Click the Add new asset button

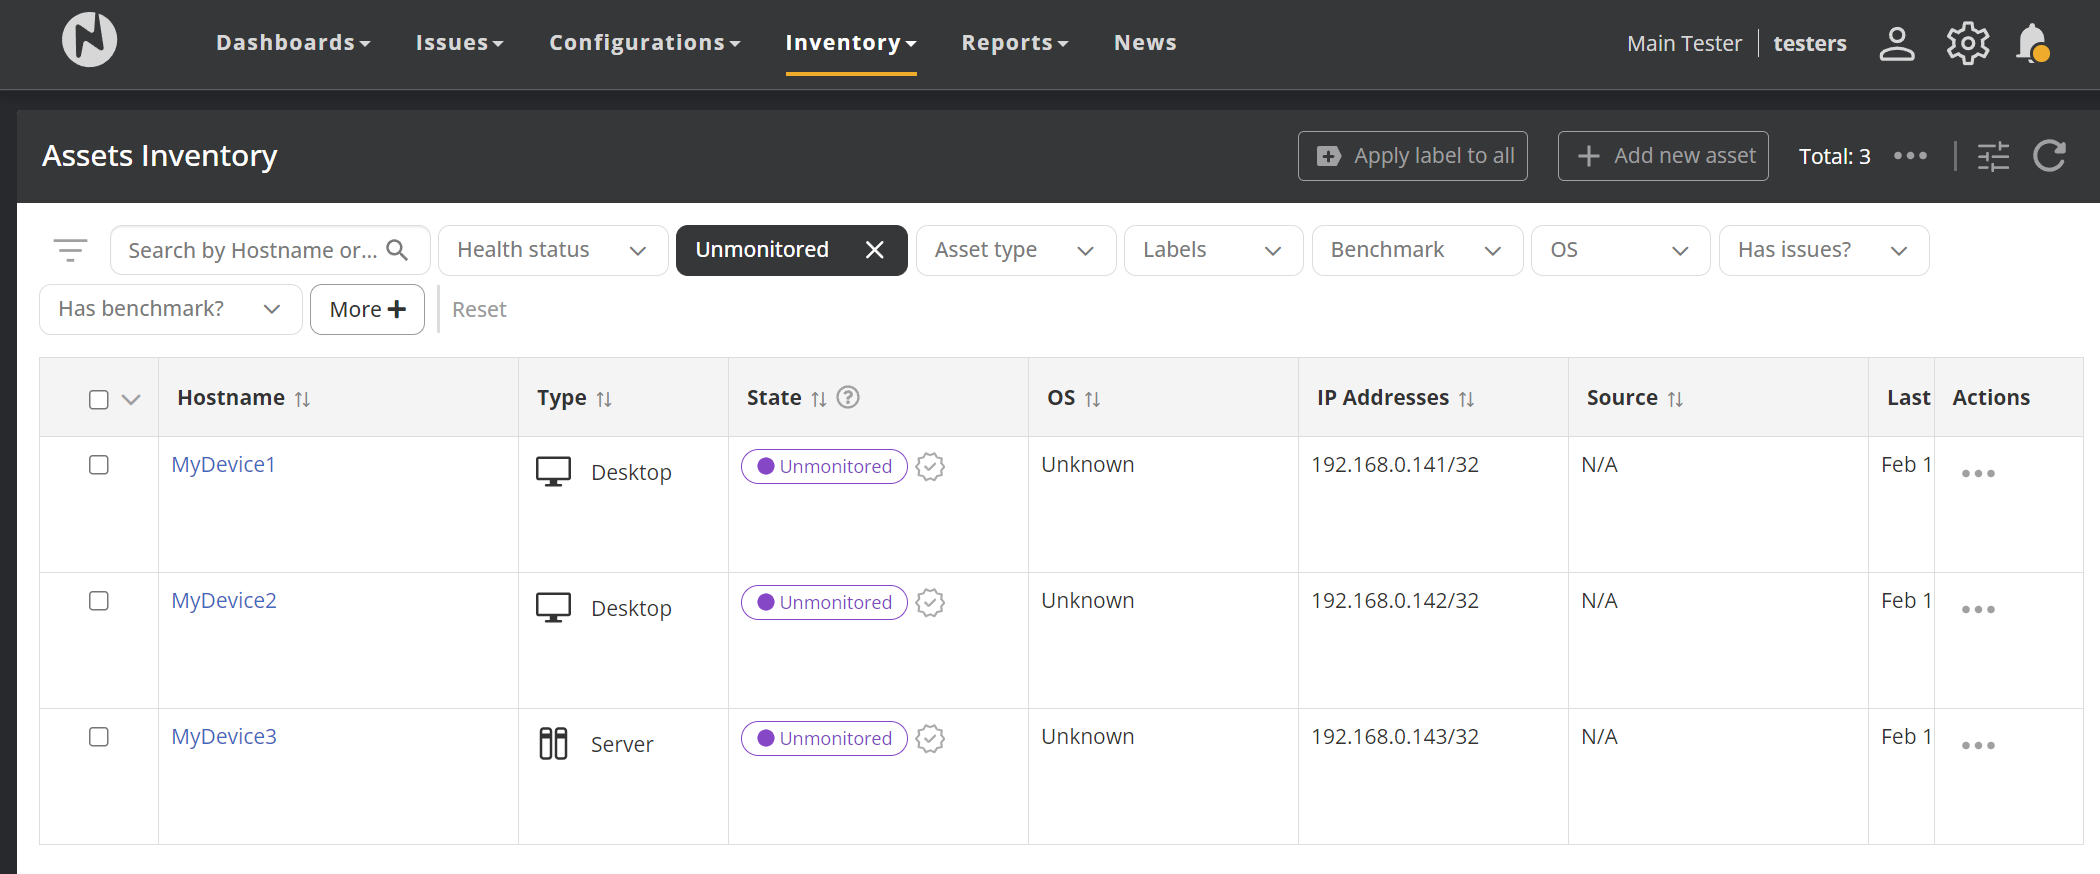pos(1662,156)
